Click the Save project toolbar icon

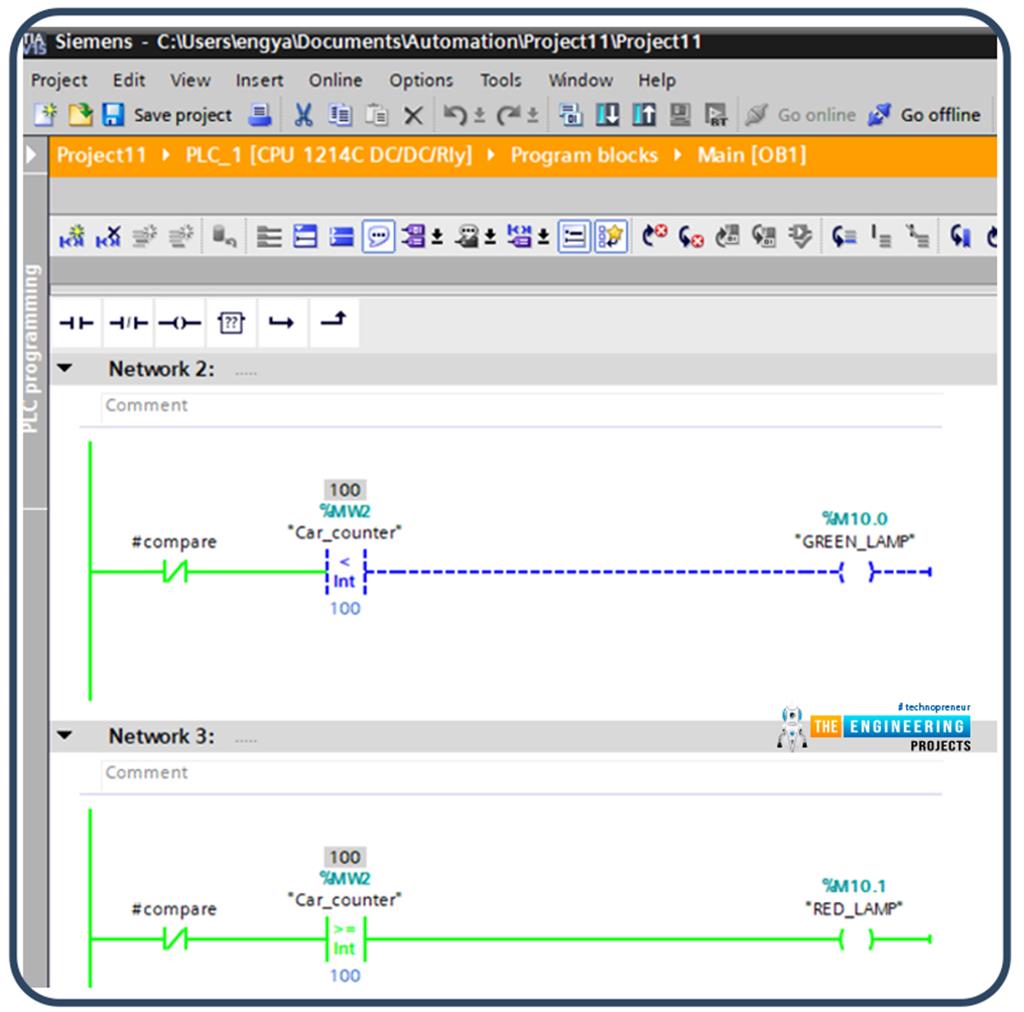[112, 114]
